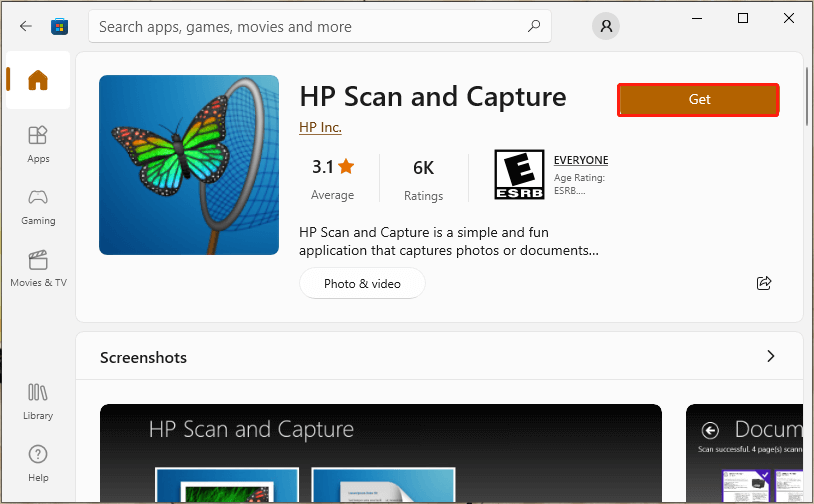814x504 pixels.
Task: Click the HP Scan and Capture title
Action: (432, 97)
